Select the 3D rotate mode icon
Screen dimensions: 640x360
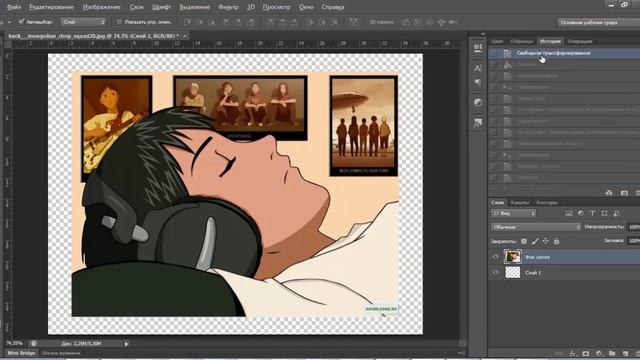tap(406, 22)
